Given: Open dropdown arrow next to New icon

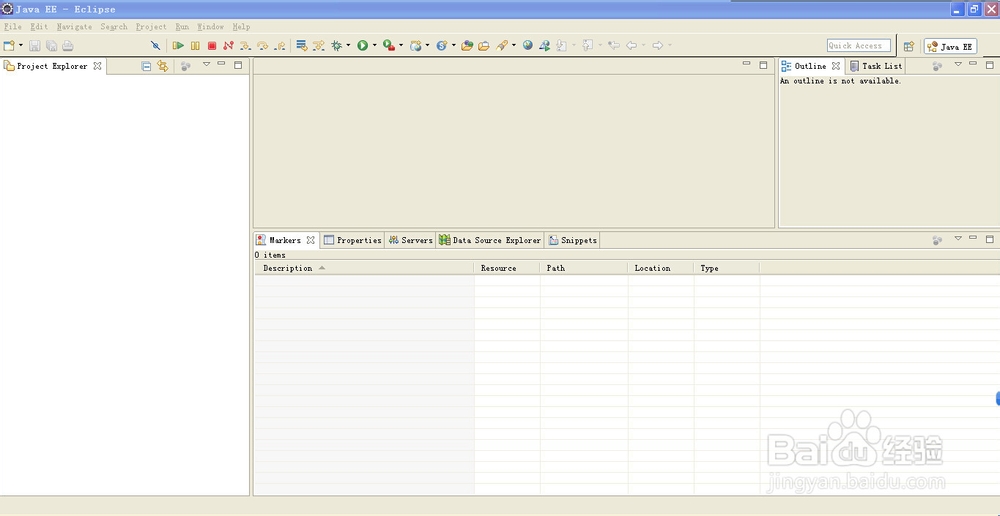Looking at the screenshot, I should point(20,45).
